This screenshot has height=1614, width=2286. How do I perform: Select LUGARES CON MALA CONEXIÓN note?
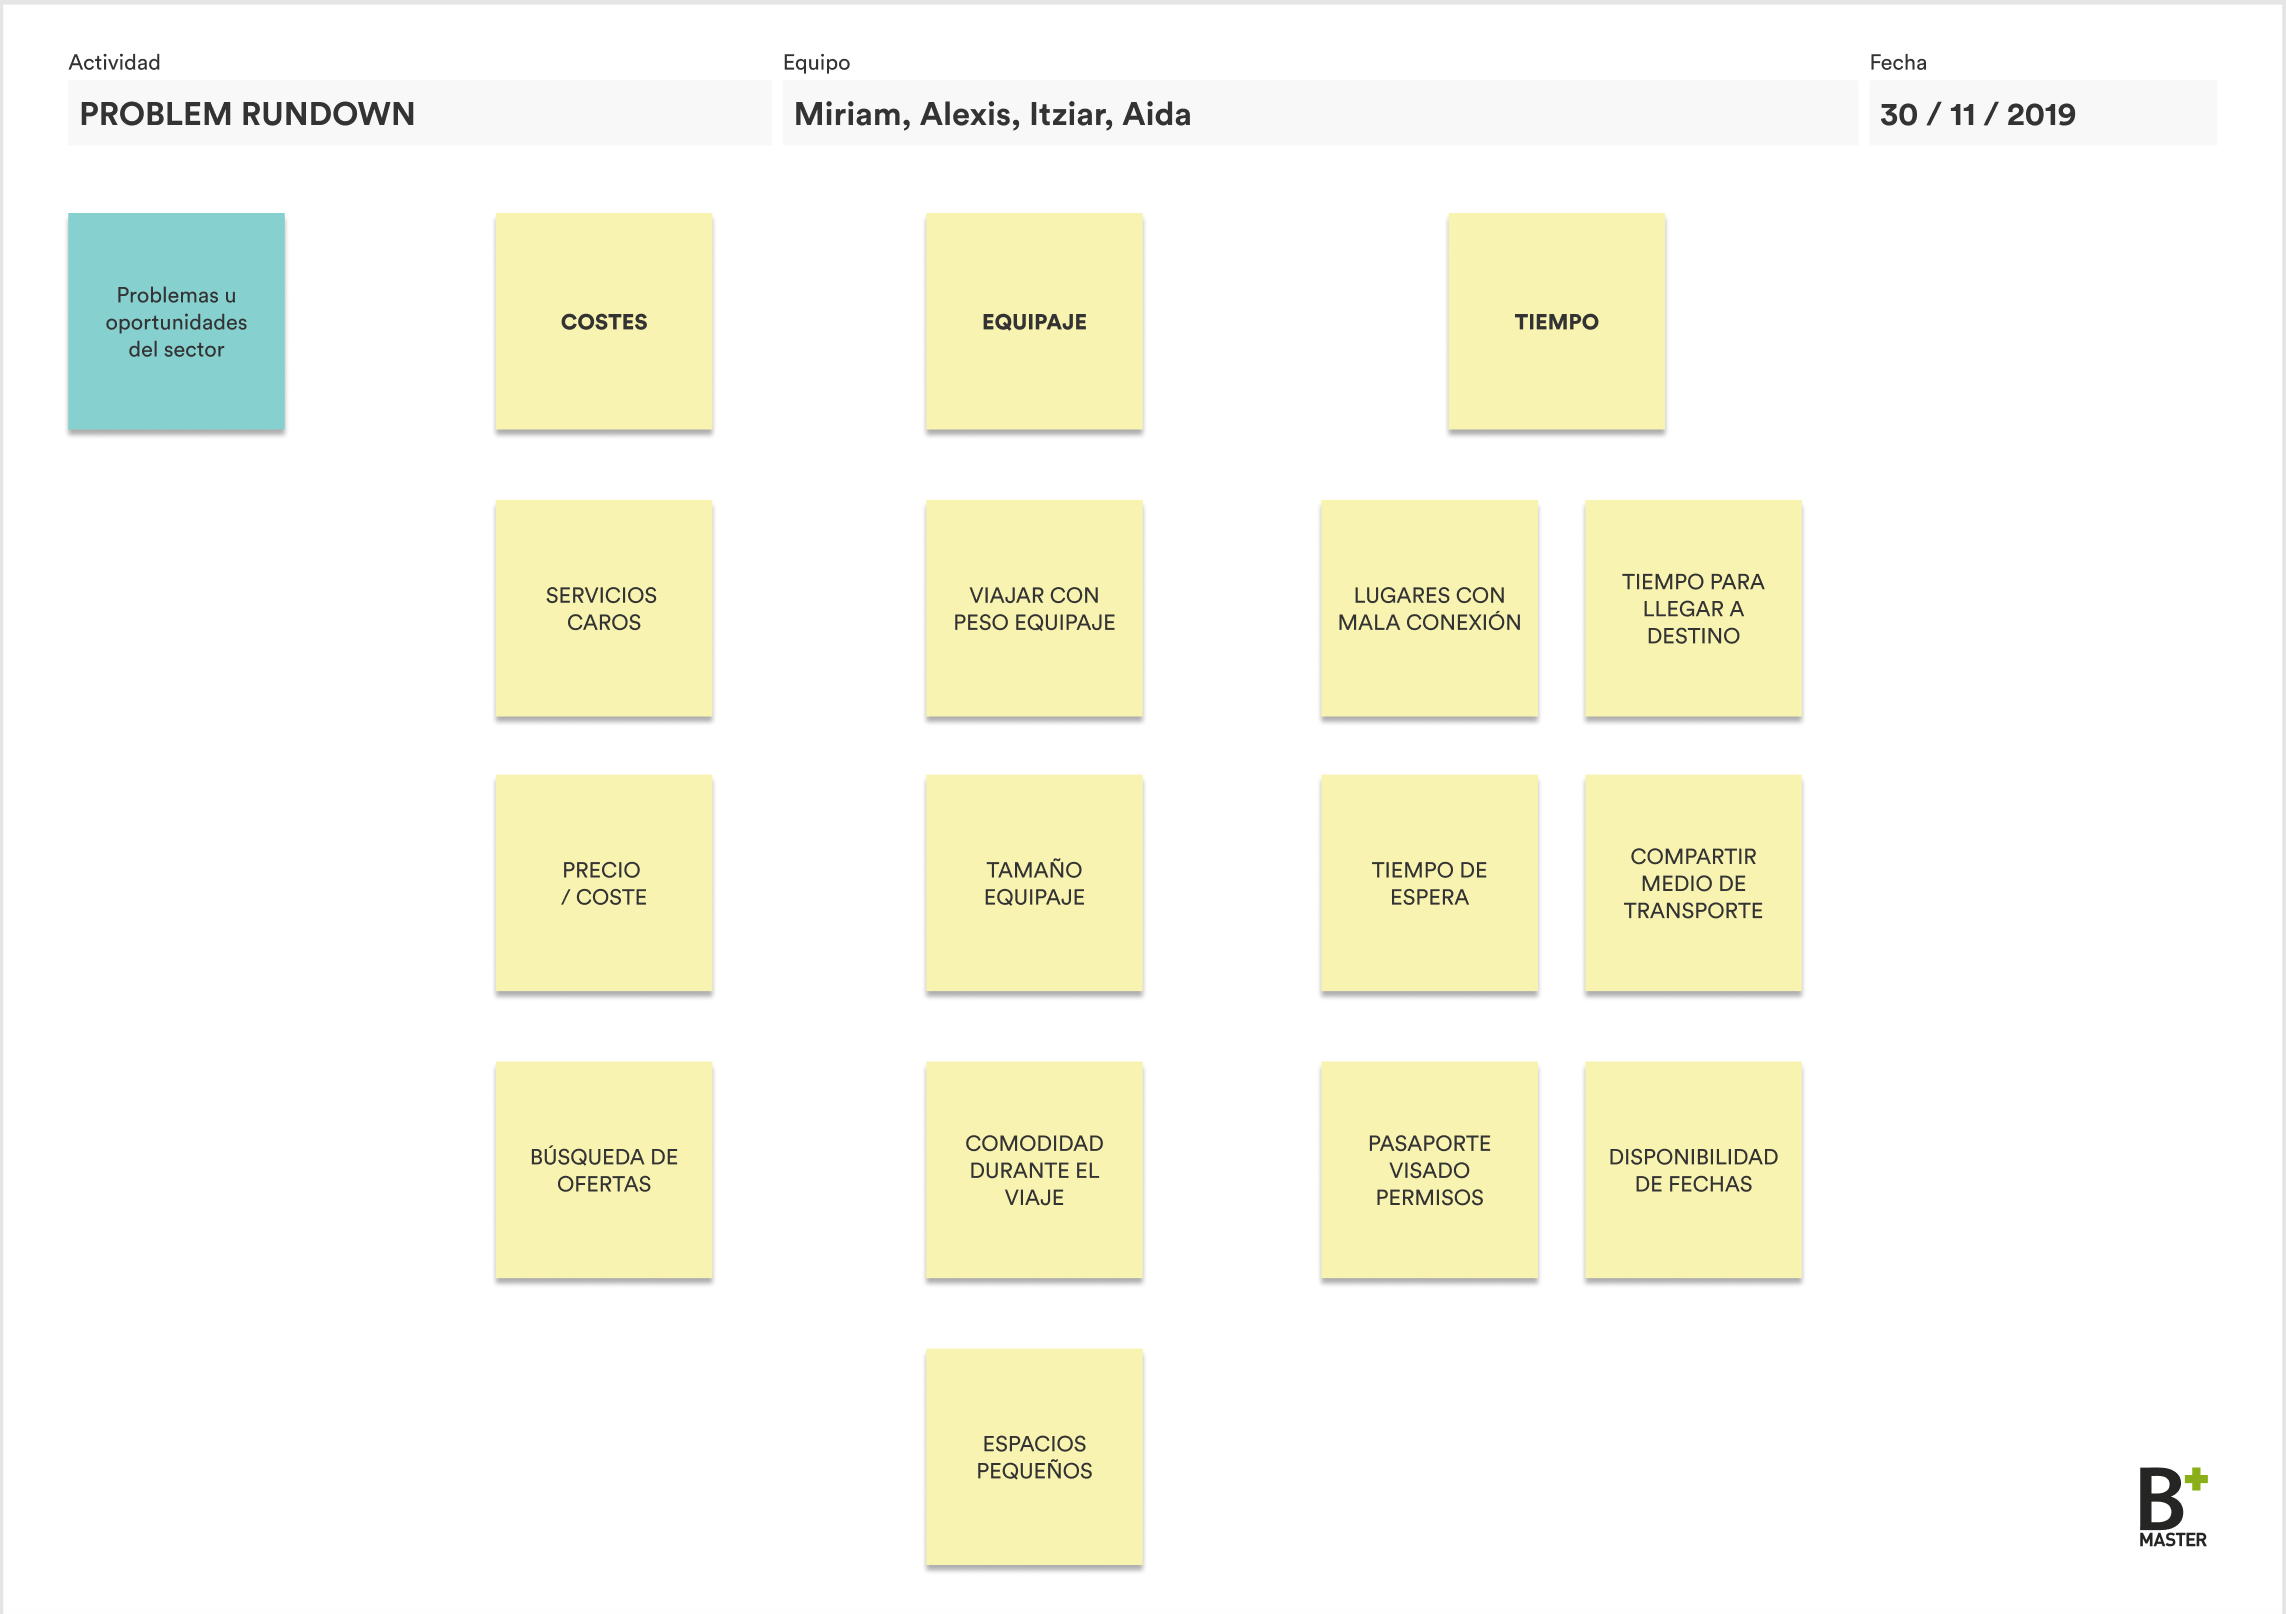(1428, 608)
